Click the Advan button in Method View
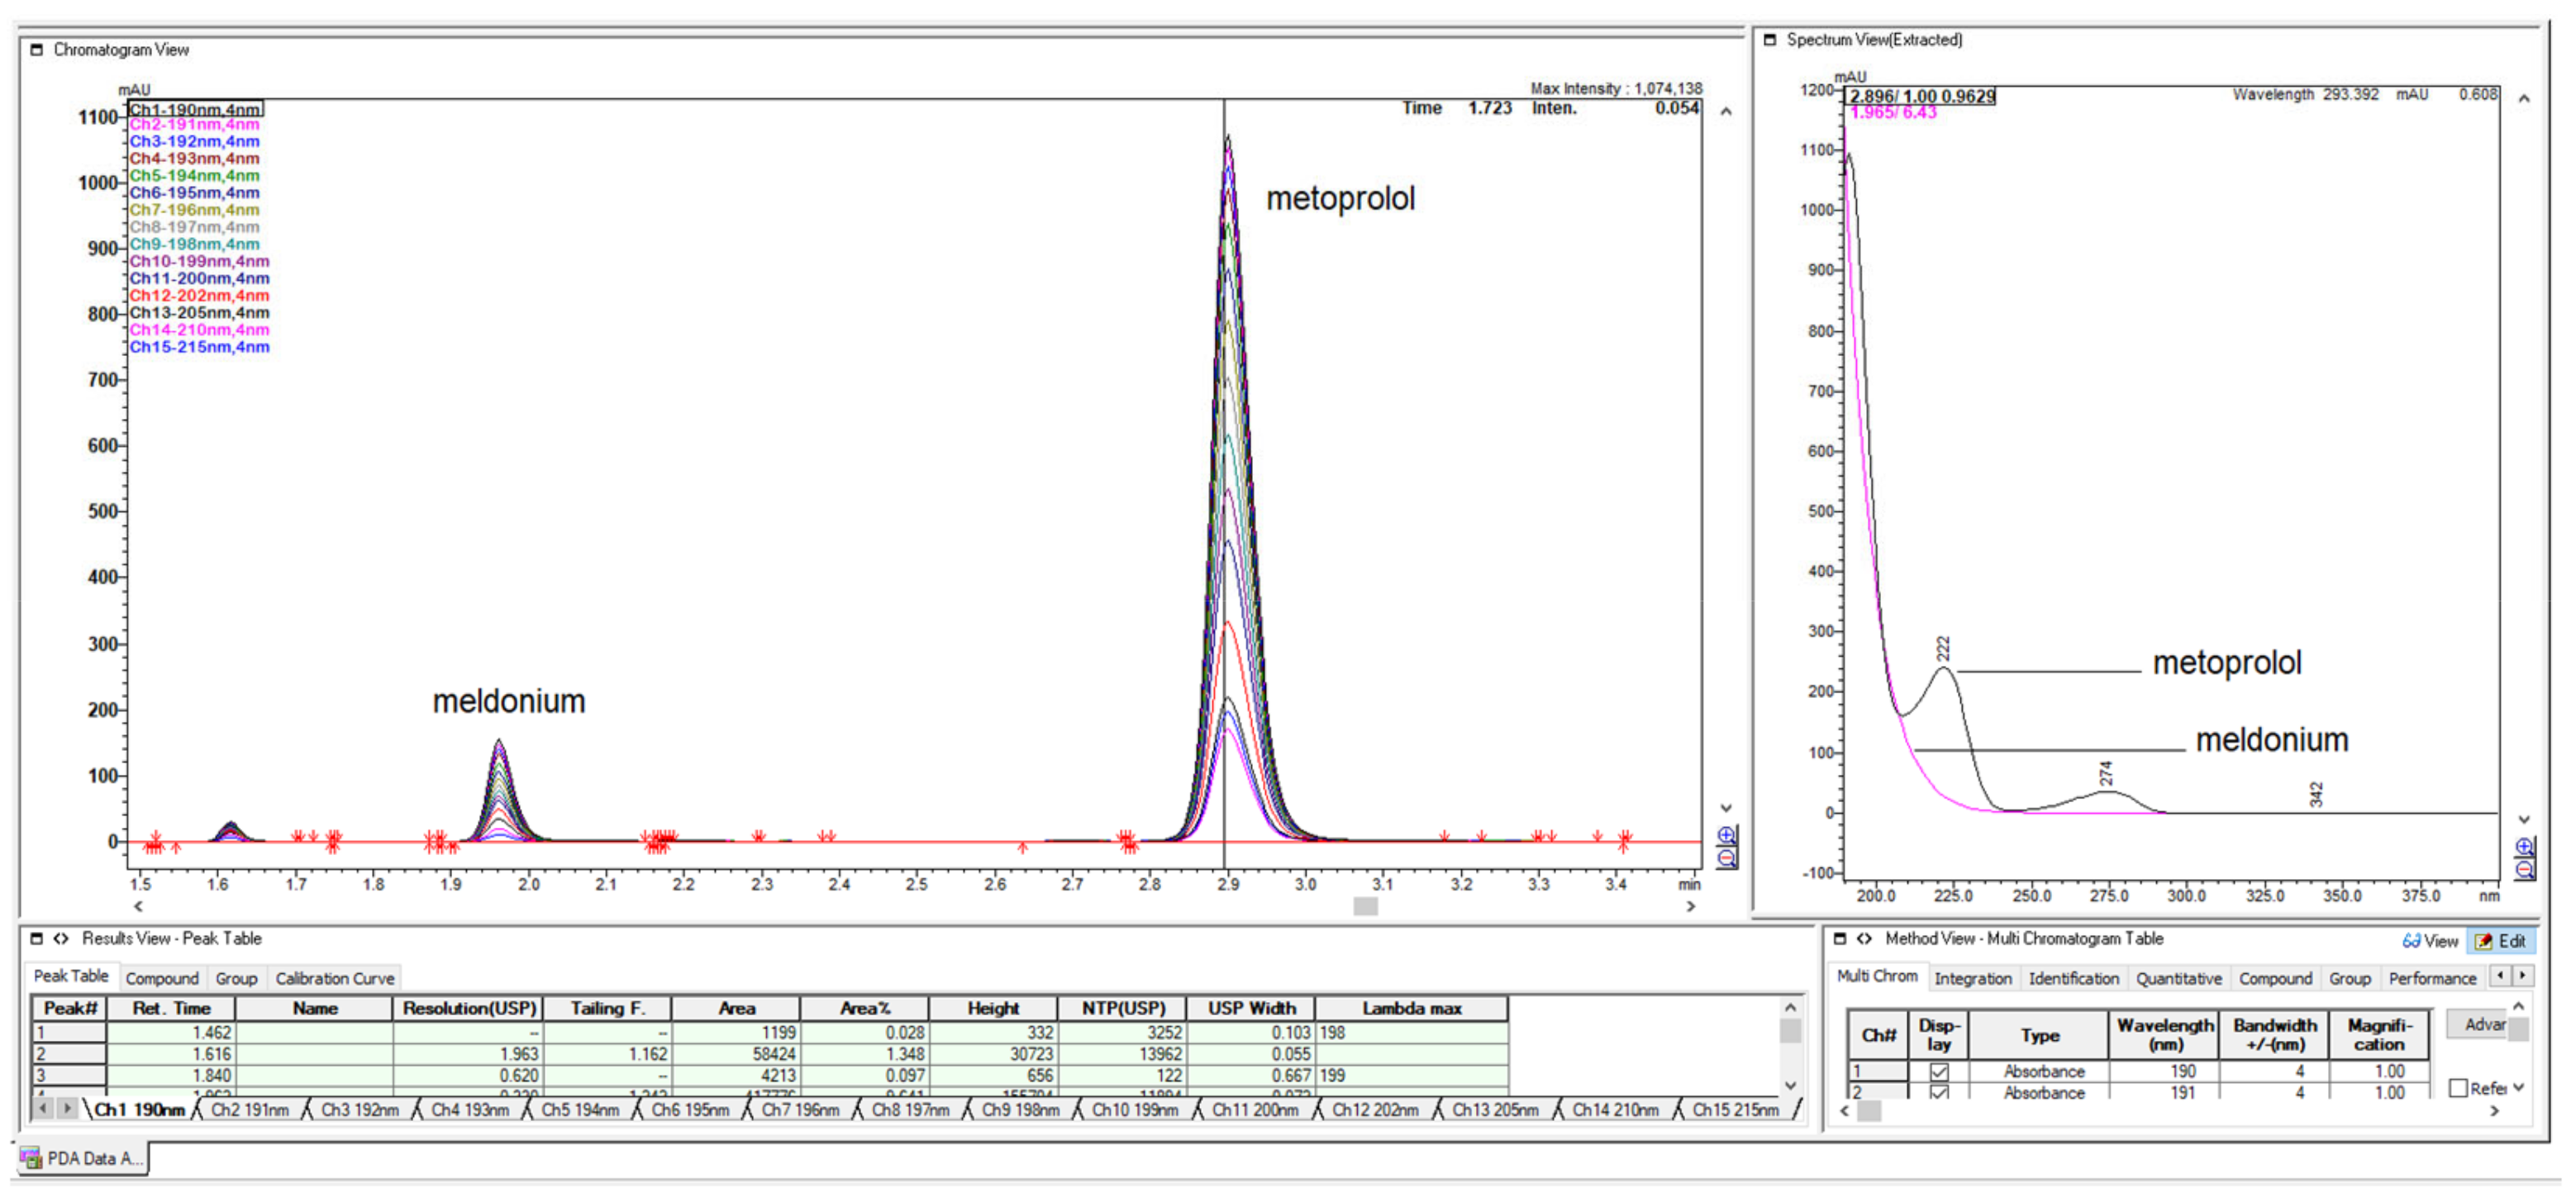2576x1202 pixels. pyautogui.click(x=2484, y=1024)
